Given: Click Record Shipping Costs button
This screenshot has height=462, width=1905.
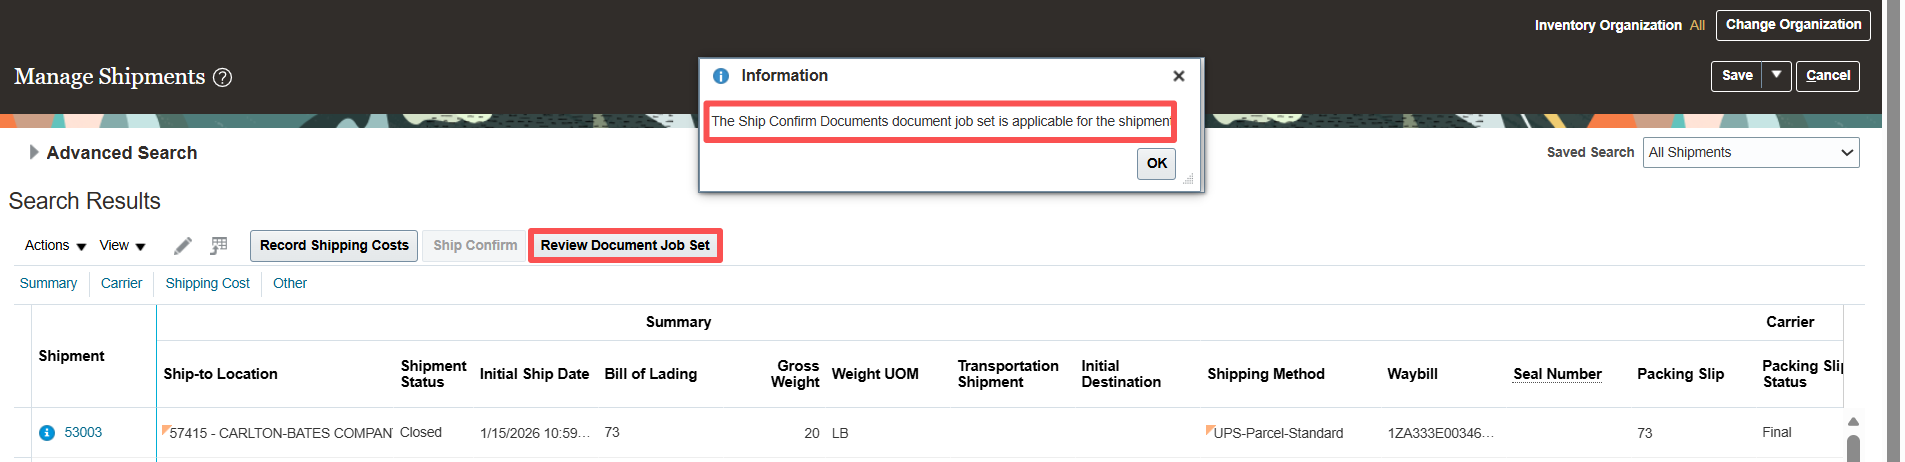Looking at the screenshot, I should point(334,246).
